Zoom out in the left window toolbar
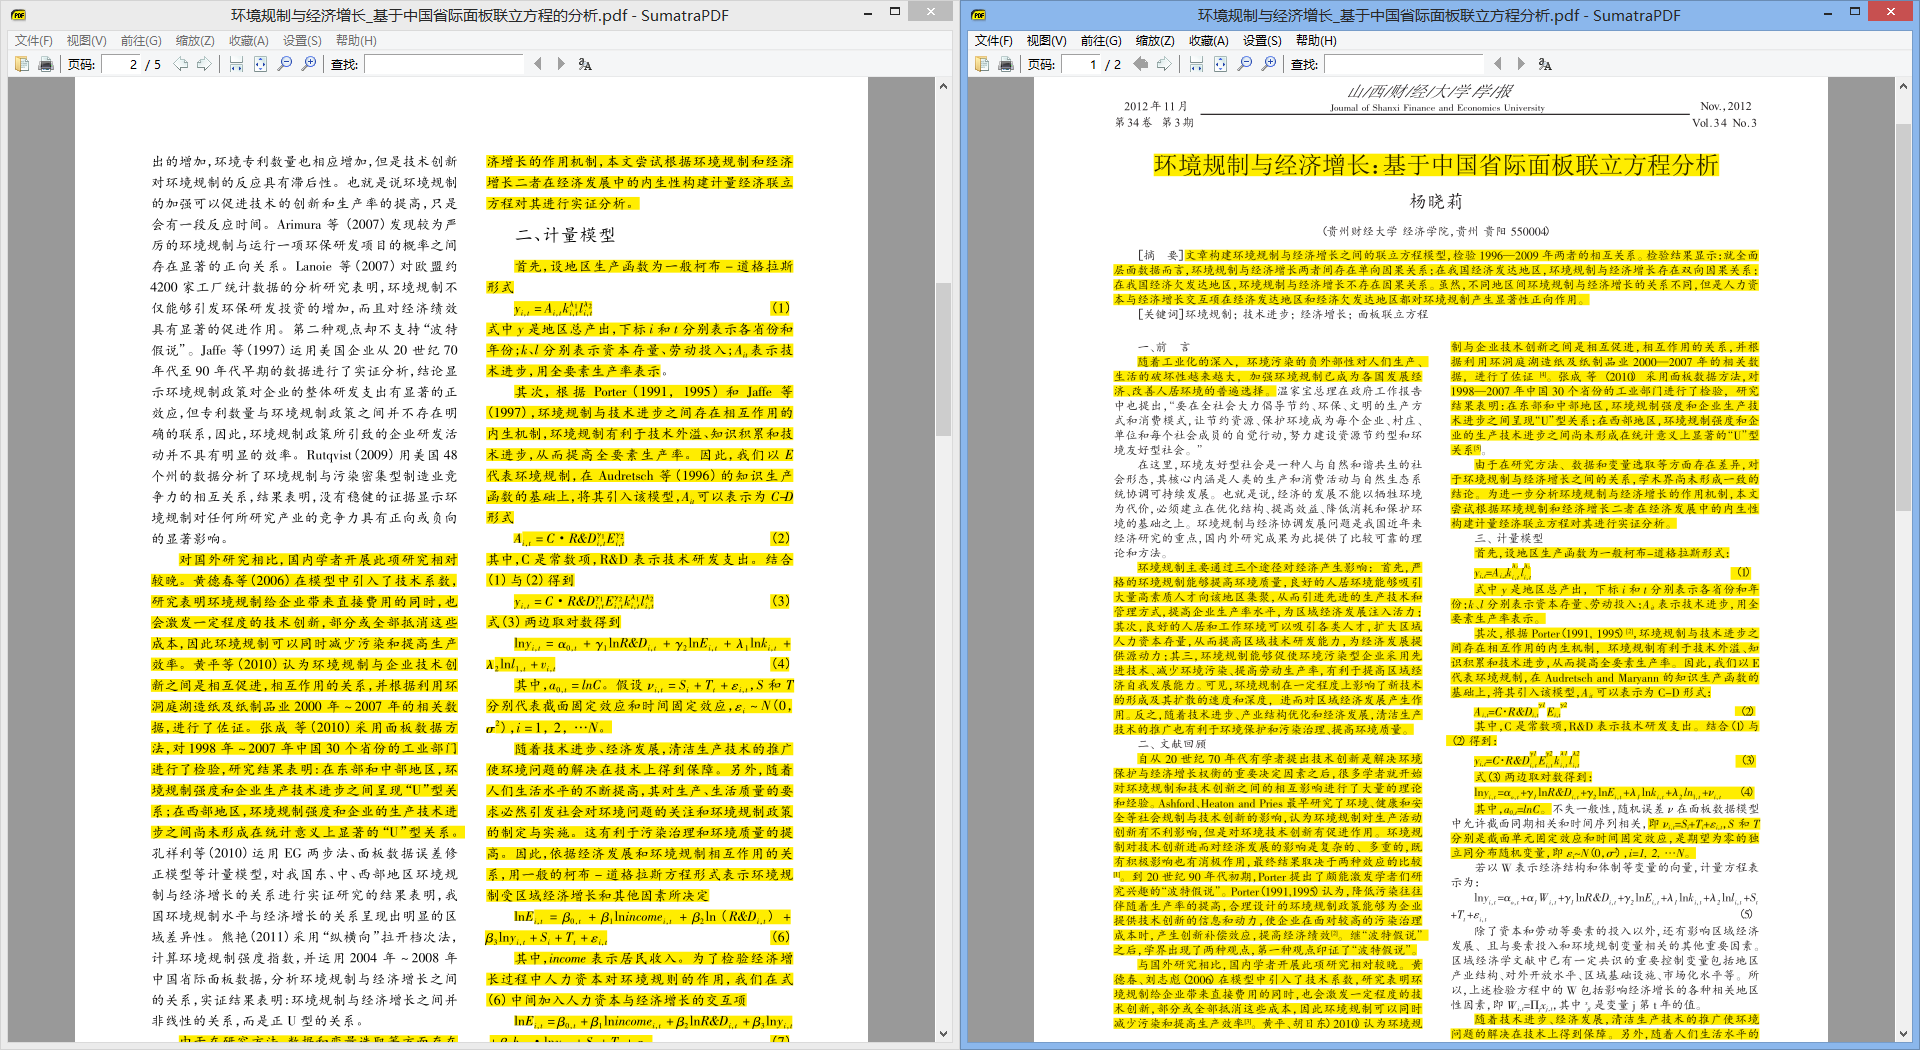Viewport: 1920px width, 1050px height. click(x=285, y=64)
